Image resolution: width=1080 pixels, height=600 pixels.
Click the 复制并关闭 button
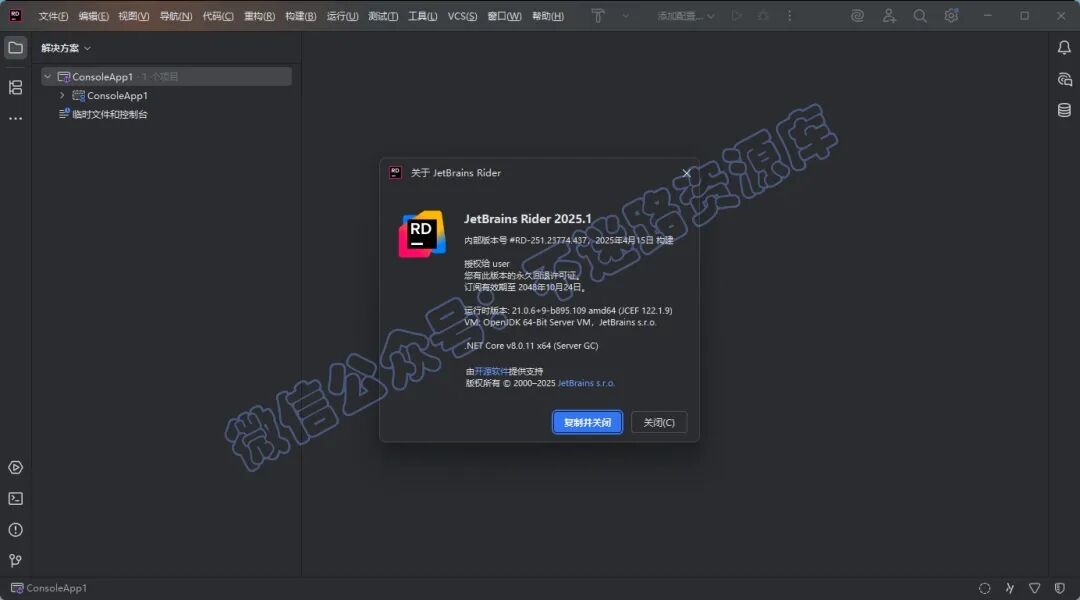coord(588,422)
